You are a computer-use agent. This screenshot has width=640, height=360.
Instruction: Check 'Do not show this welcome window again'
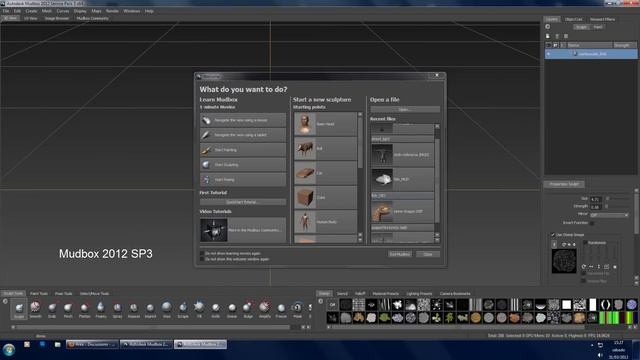click(202, 259)
